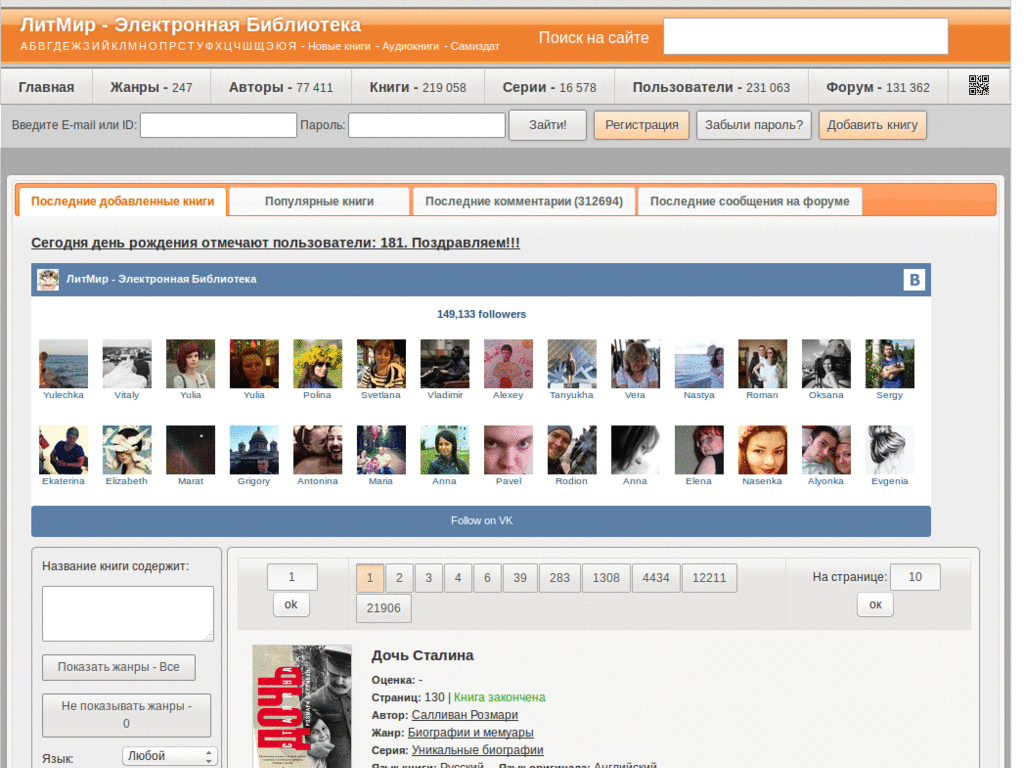The width and height of the screenshot is (1024, 768).
Task: Focus the site search field
Action: pos(806,37)
